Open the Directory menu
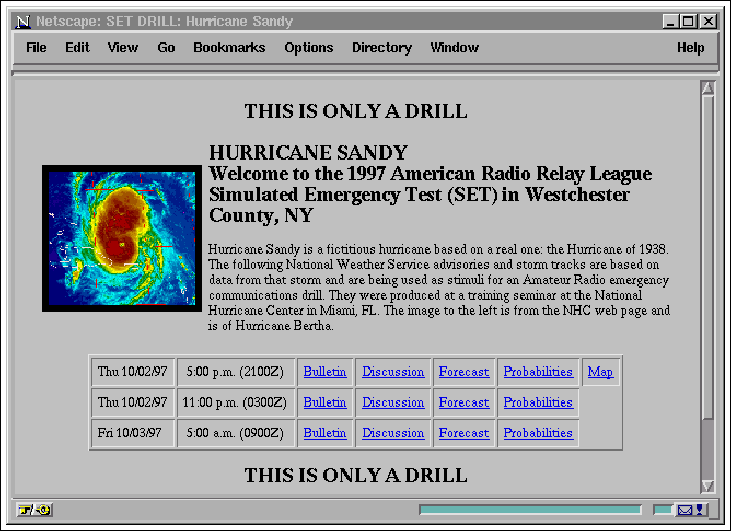Screen dimensions: 731x531 coord(382,48)
